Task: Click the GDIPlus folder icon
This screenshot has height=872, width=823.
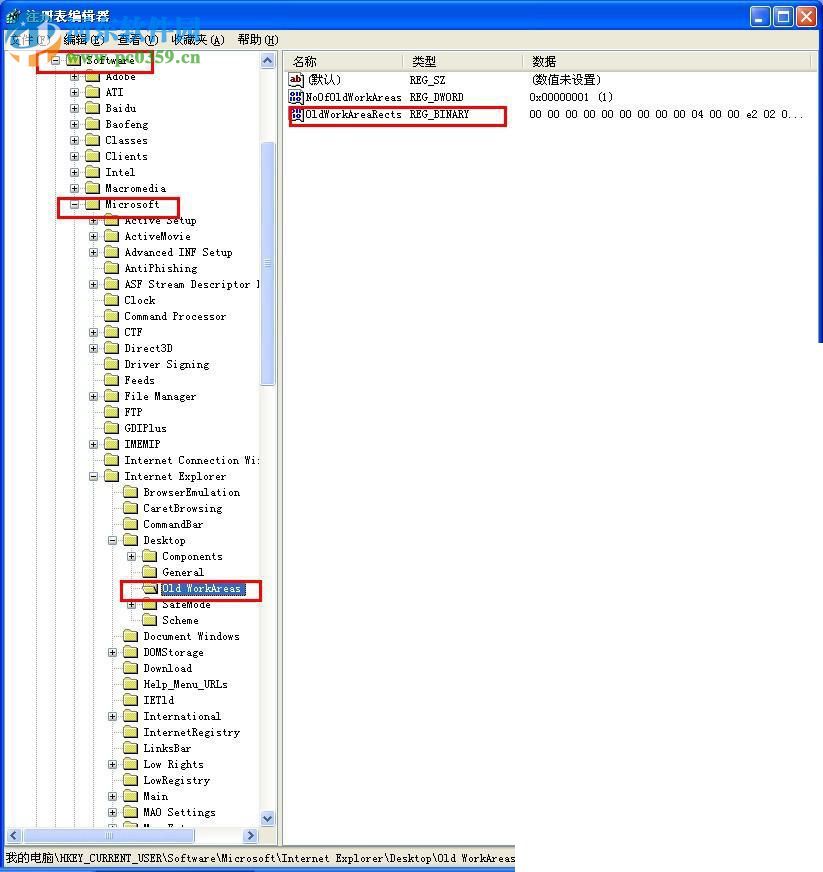Action: (112, 428)
